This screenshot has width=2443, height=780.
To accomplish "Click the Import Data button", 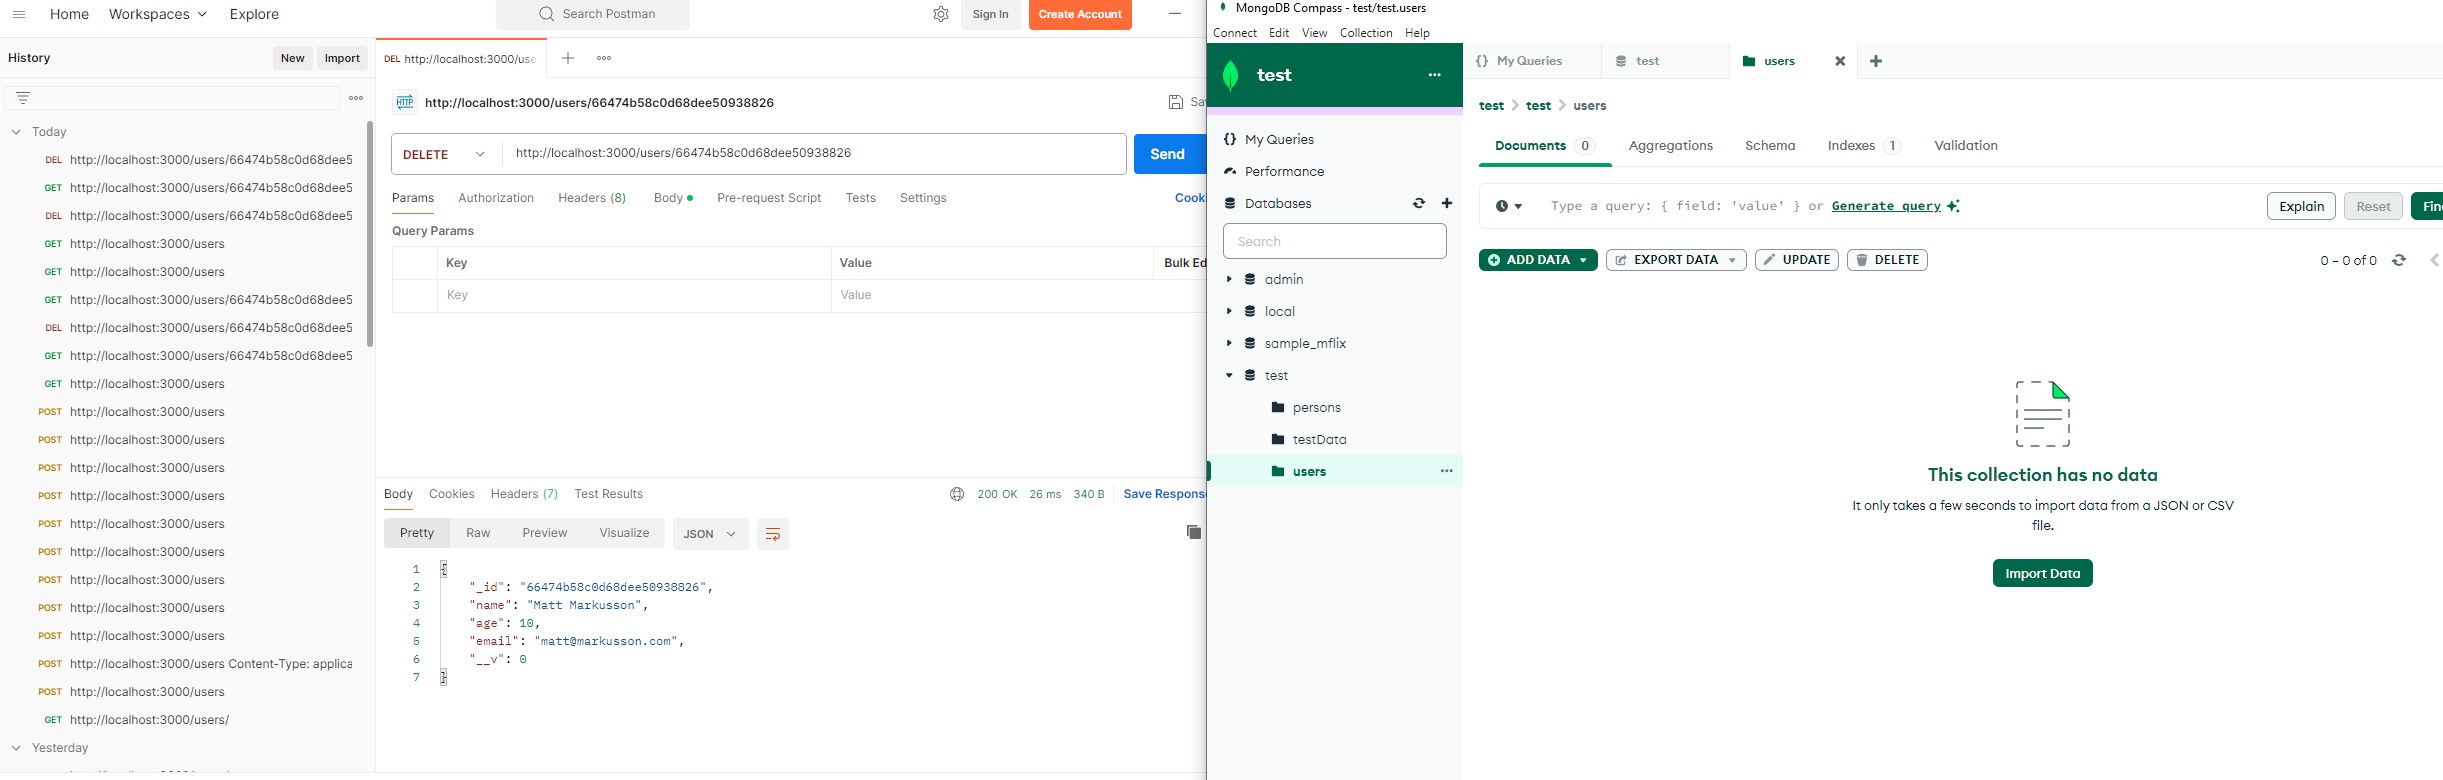I will tap(2042, 573).
